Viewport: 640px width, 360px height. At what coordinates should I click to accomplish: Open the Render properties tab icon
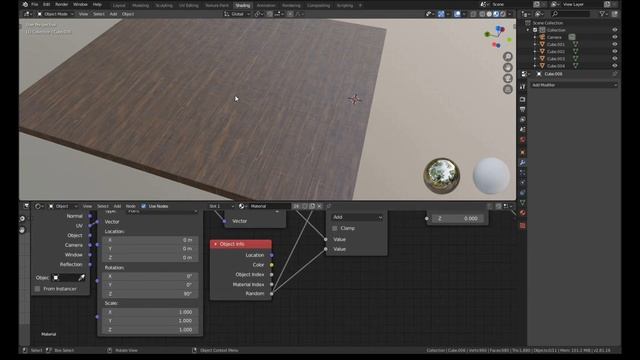tap(523, 99)
